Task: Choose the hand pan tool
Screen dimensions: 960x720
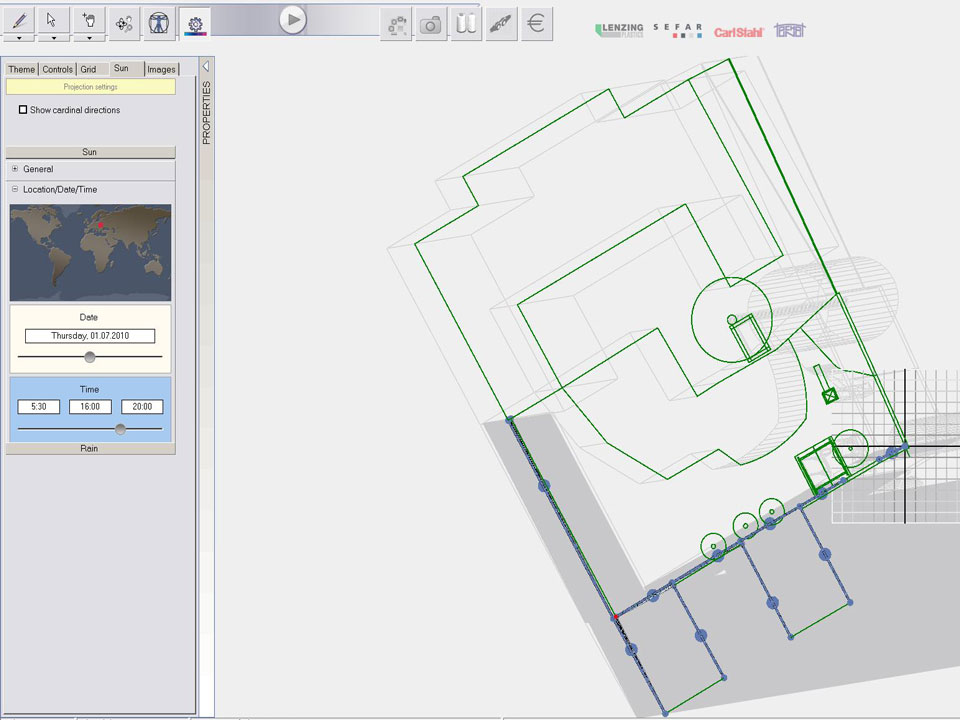Action: (90, 19)
